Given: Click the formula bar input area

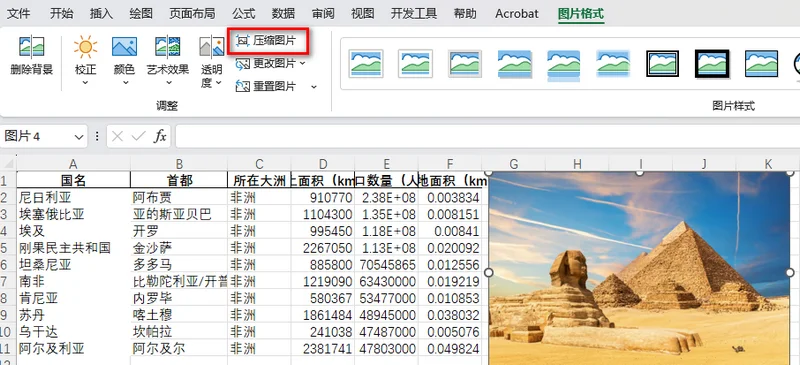Looking at the screenshot, I should [x=487, y=137].
